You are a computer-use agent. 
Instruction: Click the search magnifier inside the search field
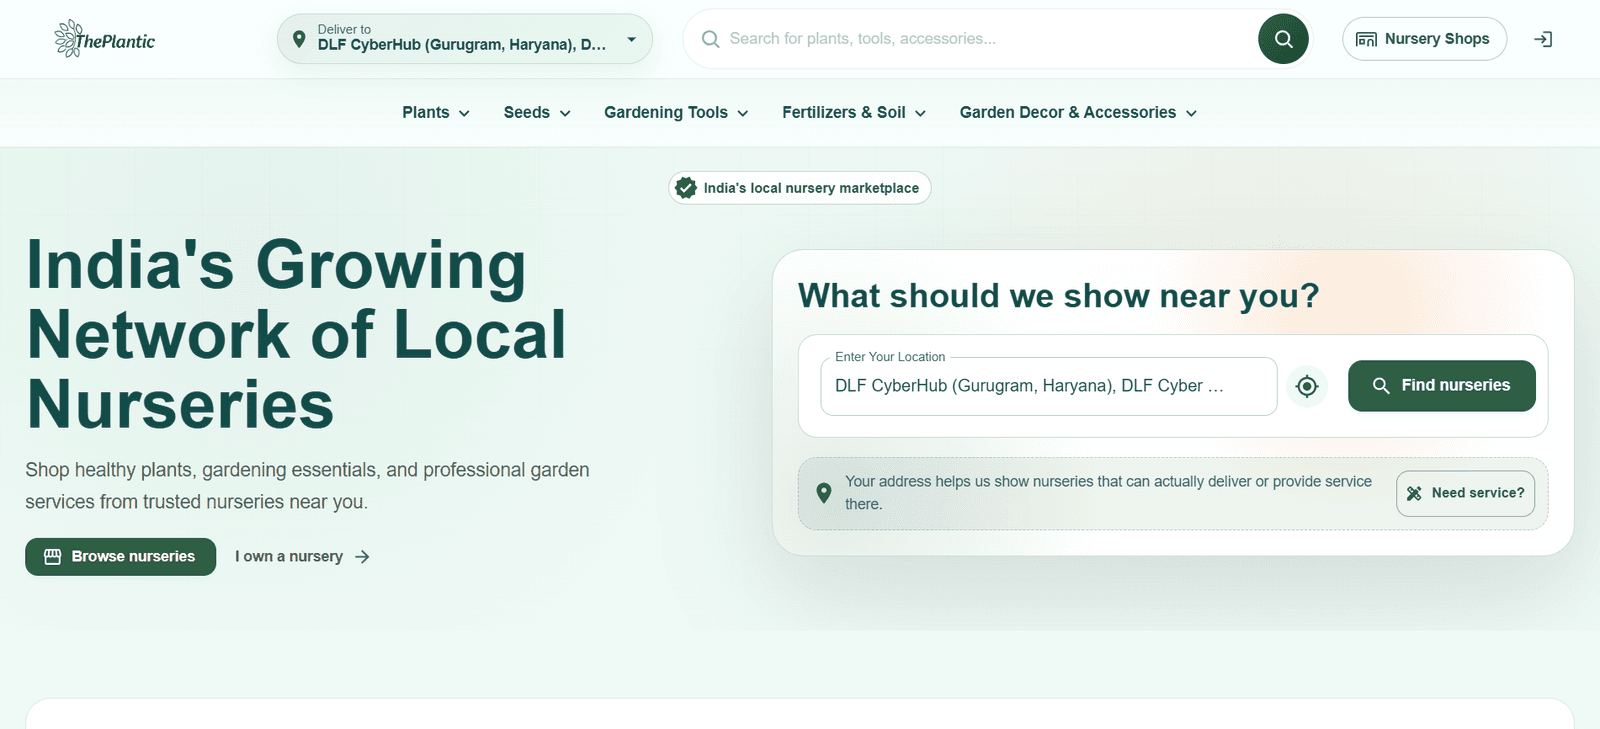[710, 39]
